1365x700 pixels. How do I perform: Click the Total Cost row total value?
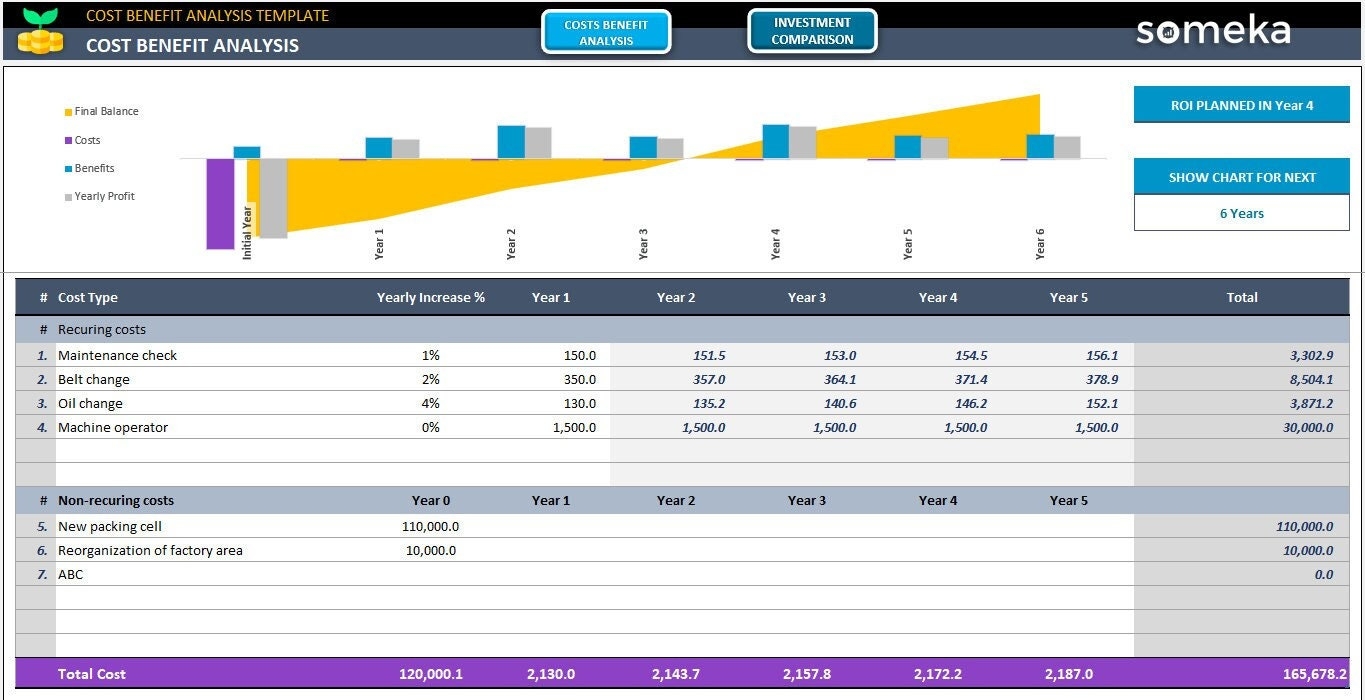[1314, 673]
